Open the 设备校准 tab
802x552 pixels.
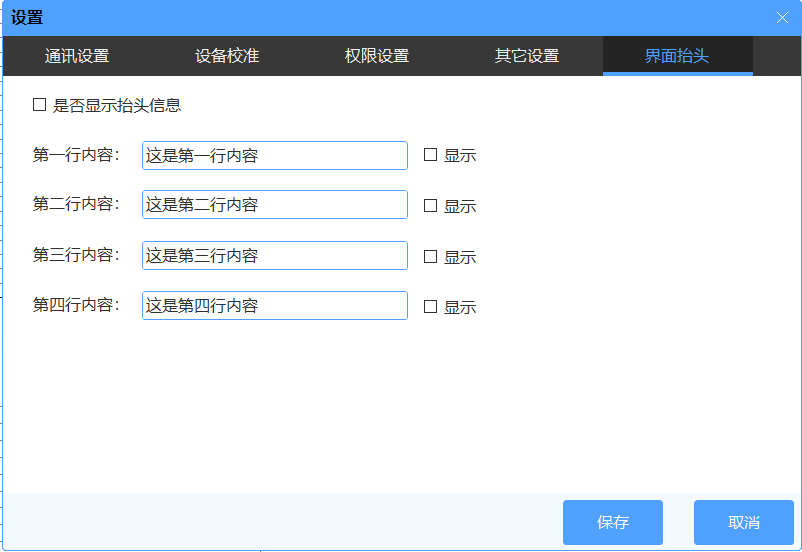[x=227, y=56]
